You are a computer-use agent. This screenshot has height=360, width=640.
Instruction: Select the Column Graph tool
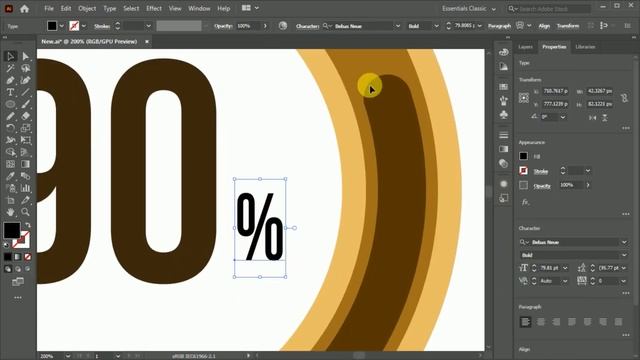pyautogui.click(x=25, y=188)
